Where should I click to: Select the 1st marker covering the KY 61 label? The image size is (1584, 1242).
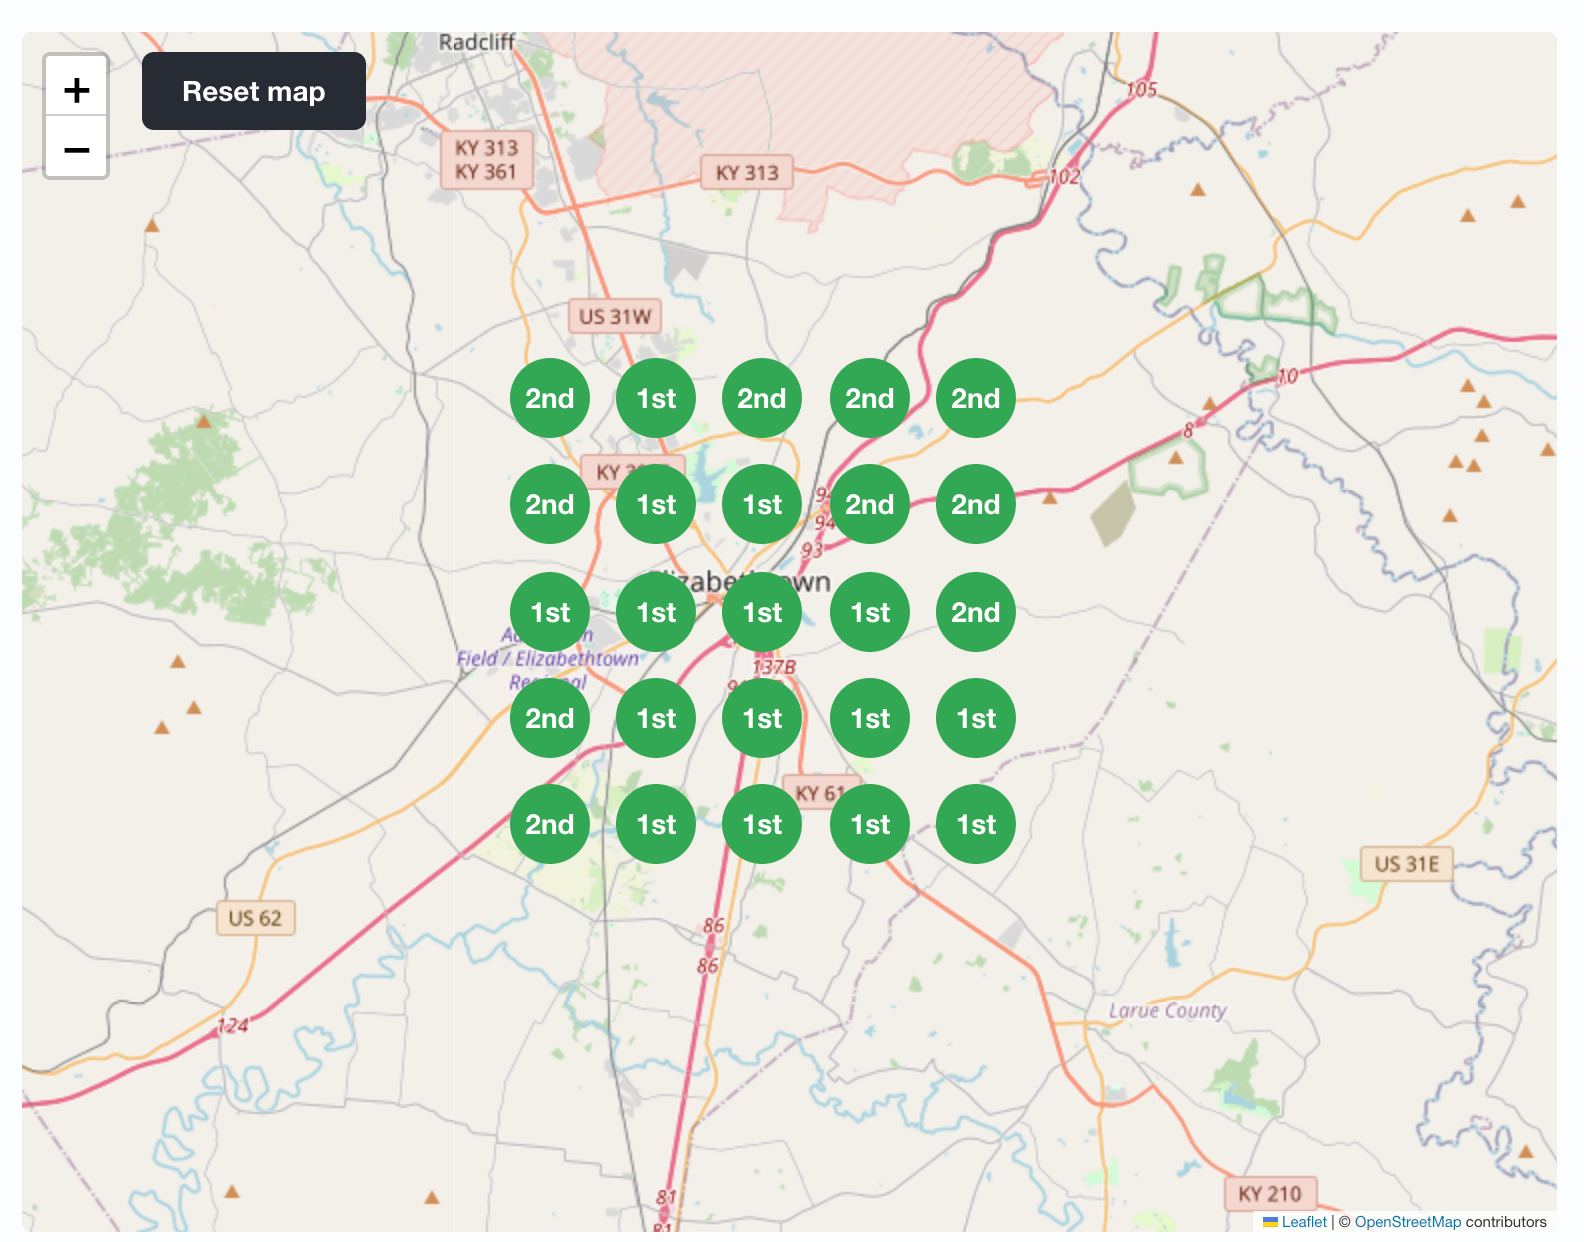pos(870,824)
